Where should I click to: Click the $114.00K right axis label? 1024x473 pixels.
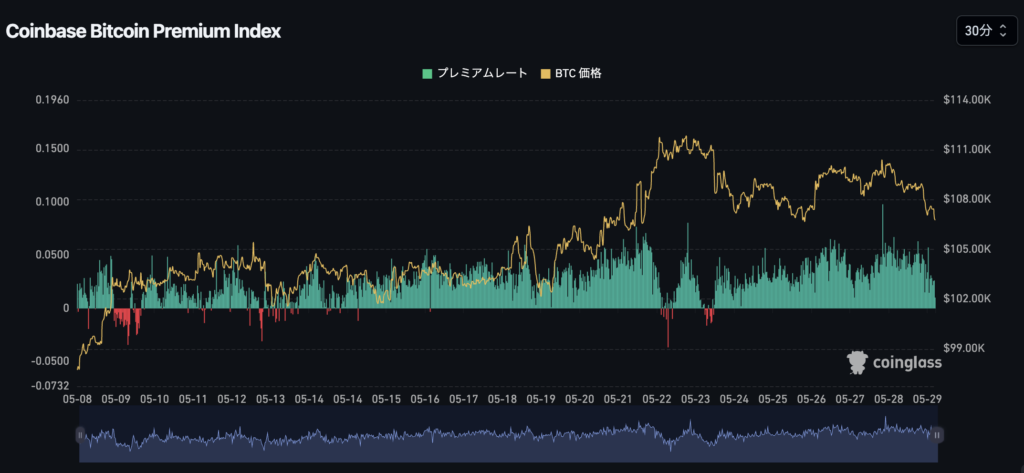pyautogui.click(x=967, y=100)
